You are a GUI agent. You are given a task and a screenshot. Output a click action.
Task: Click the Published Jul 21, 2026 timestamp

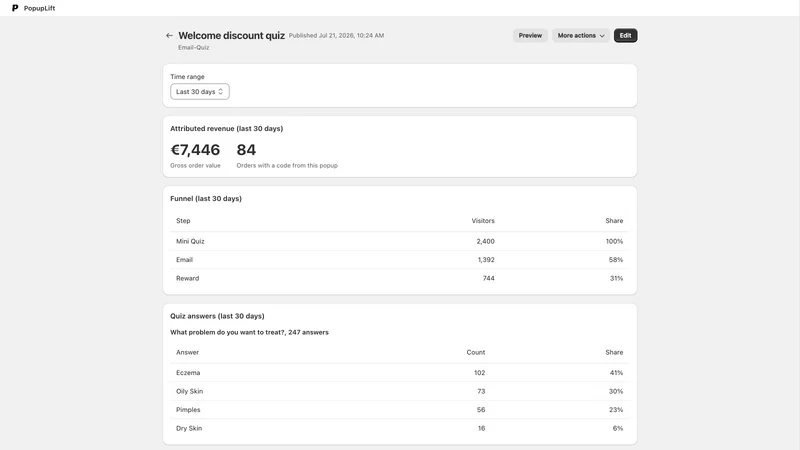coord(336,36)
